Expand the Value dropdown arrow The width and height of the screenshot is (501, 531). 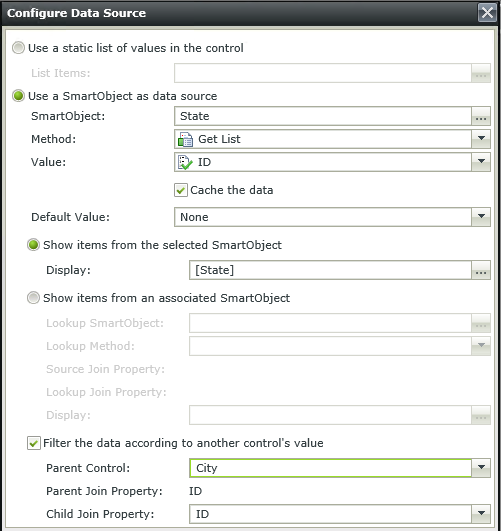click(481, 162)
